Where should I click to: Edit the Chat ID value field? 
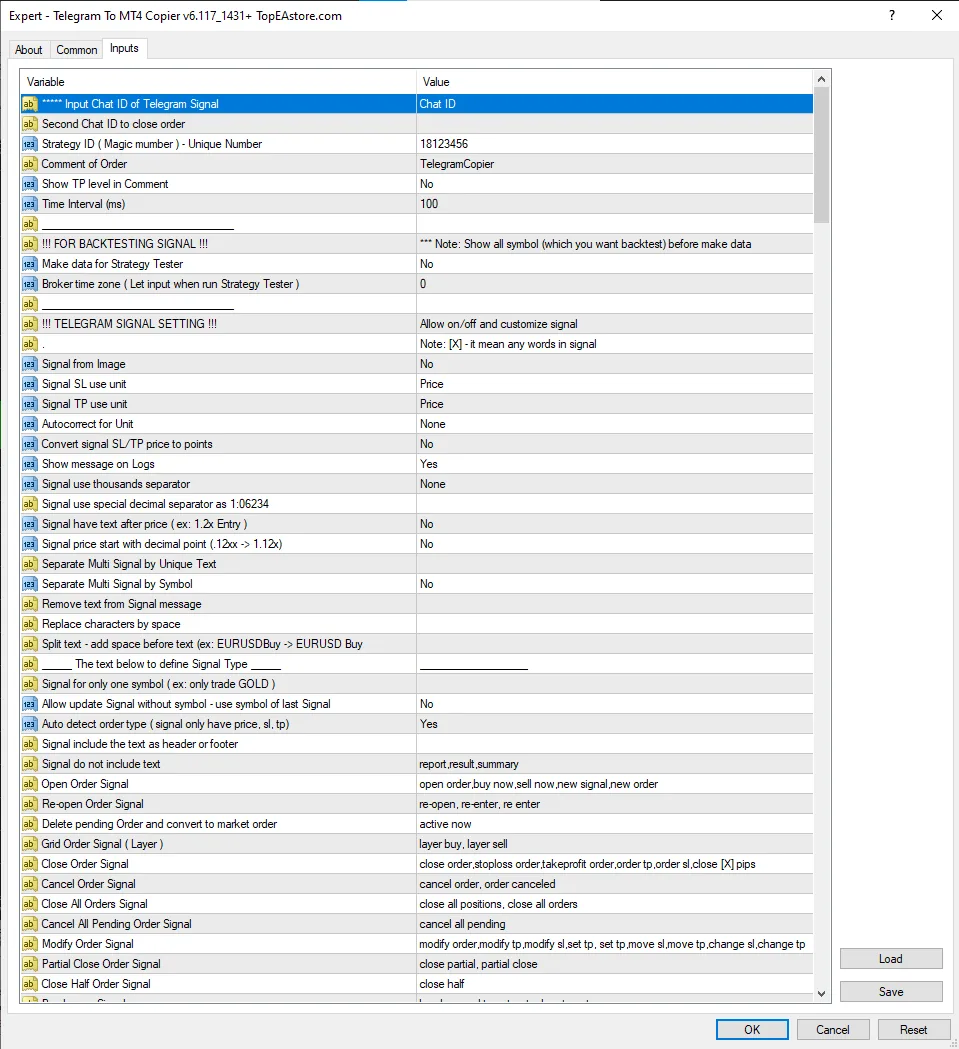click(614, 104)
